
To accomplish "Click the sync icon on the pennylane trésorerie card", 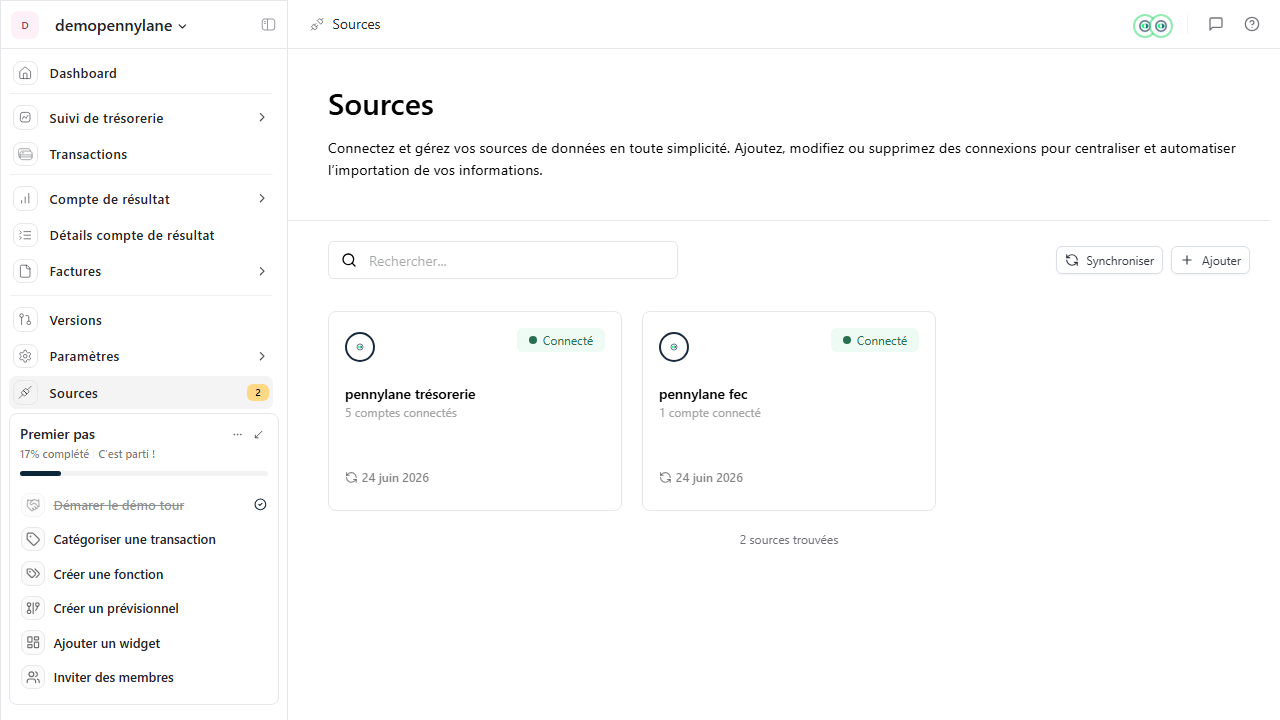I will pos(351,478).
